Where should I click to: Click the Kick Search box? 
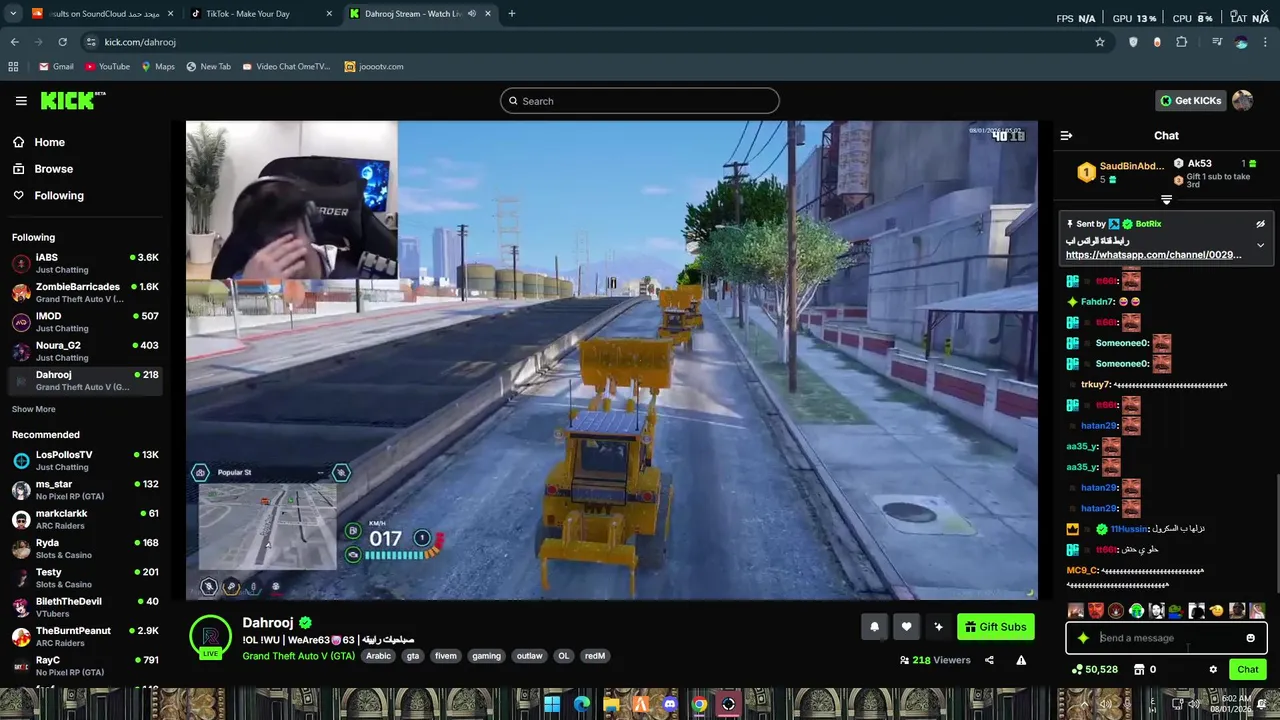click(x=640, y=101)
